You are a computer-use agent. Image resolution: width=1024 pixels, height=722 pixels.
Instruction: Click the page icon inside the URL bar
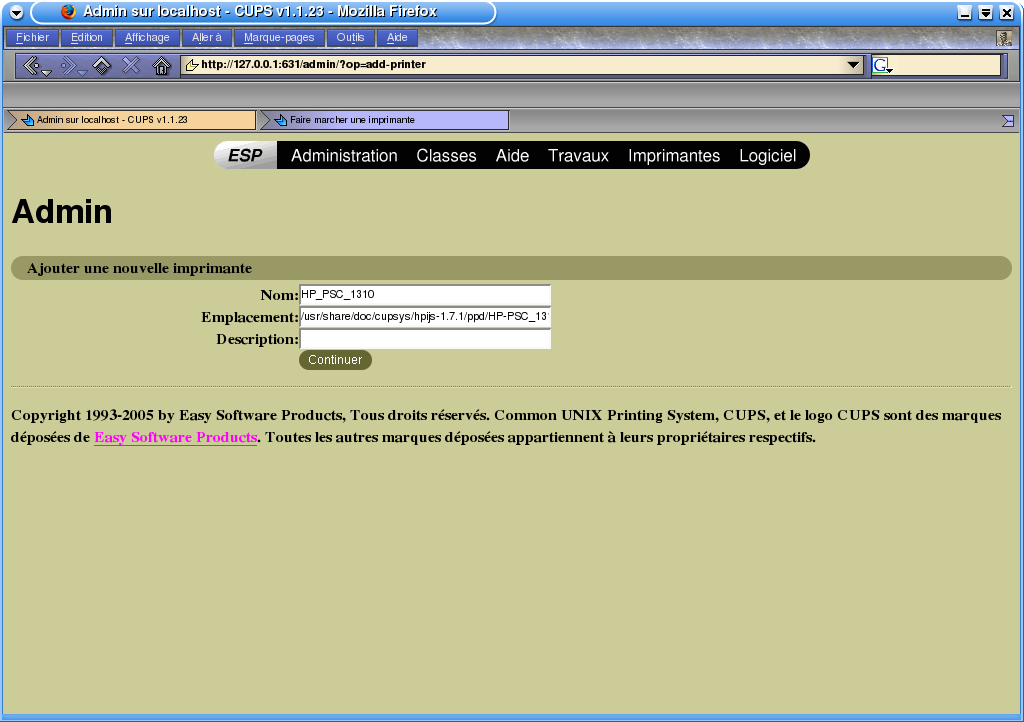191,65
